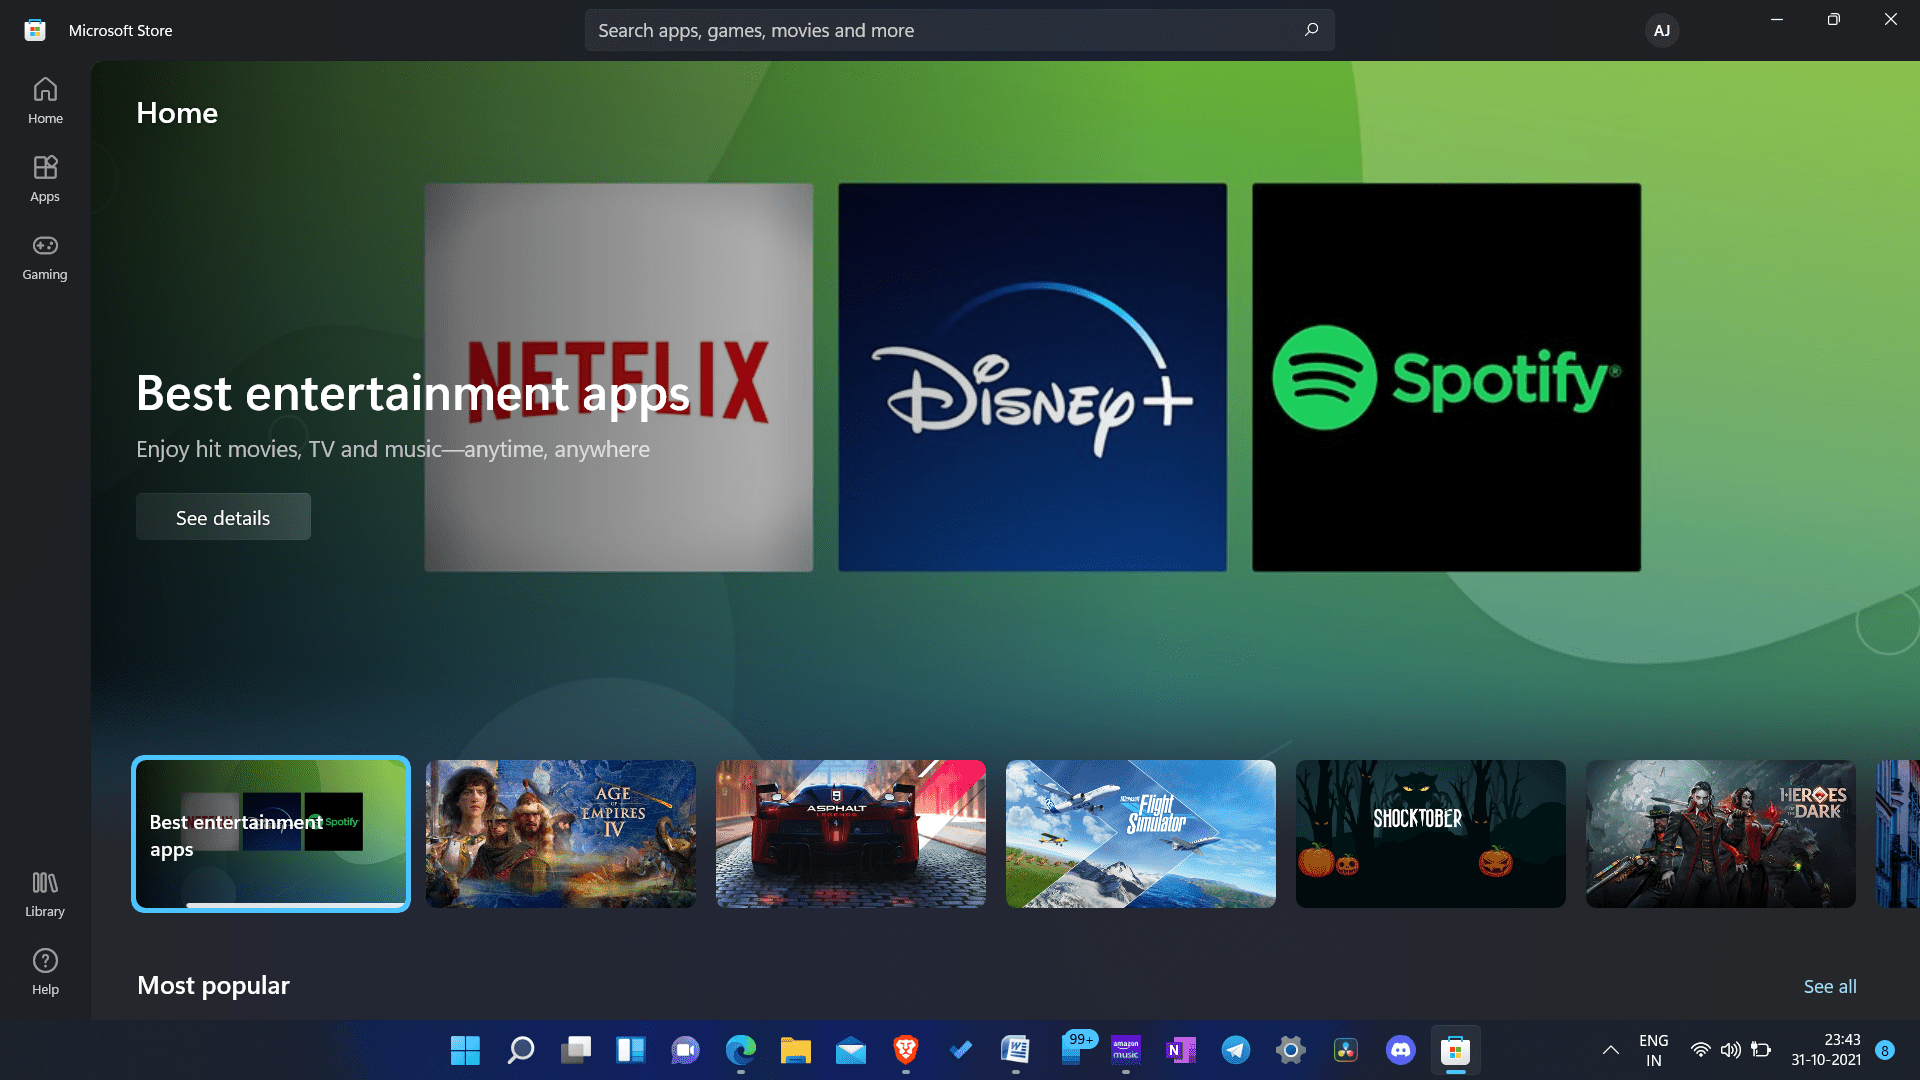The image size is (1920, 1080).
Task: Click the Spotify tile
Action: 1446,377
